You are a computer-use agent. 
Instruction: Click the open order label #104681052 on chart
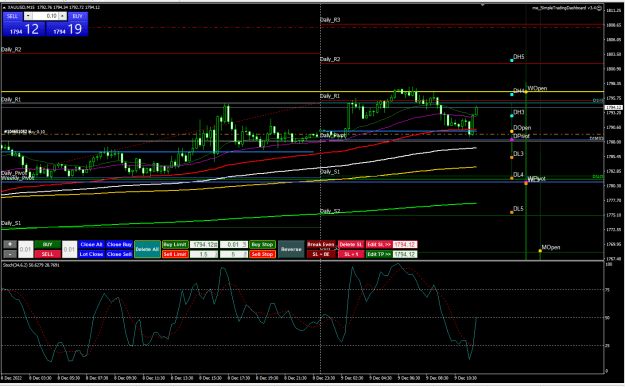coord(24,132)
